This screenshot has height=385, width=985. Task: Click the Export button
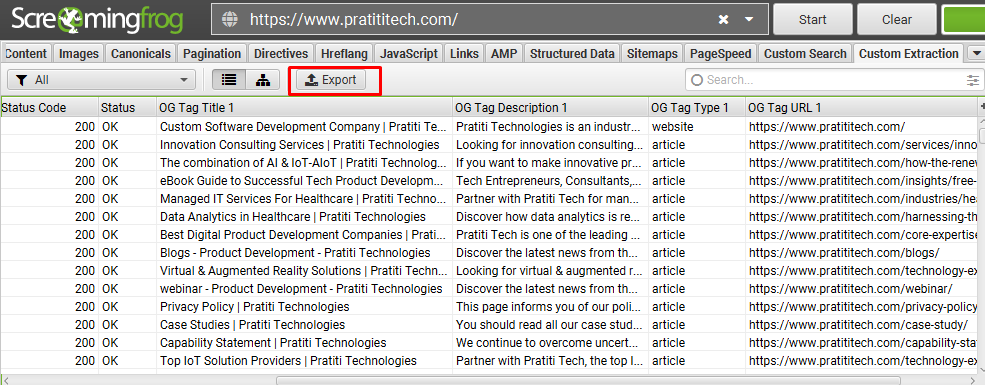[x=330, y=80]
